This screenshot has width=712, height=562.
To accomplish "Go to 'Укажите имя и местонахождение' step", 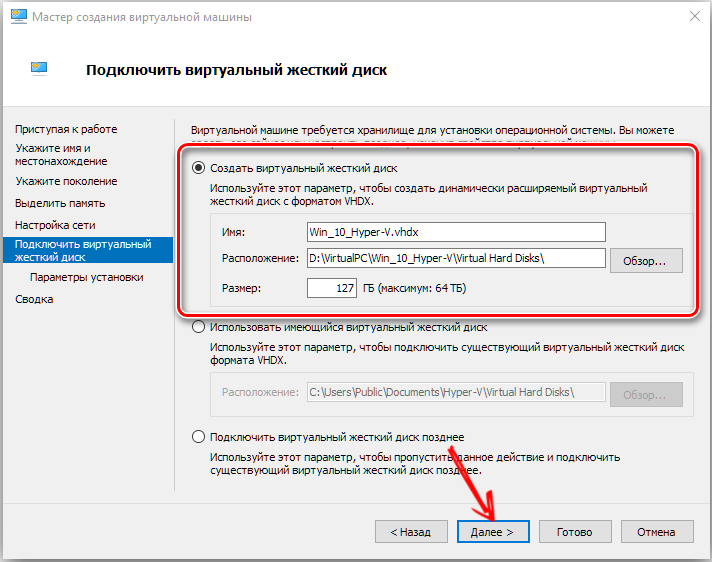I will (61, 154).
